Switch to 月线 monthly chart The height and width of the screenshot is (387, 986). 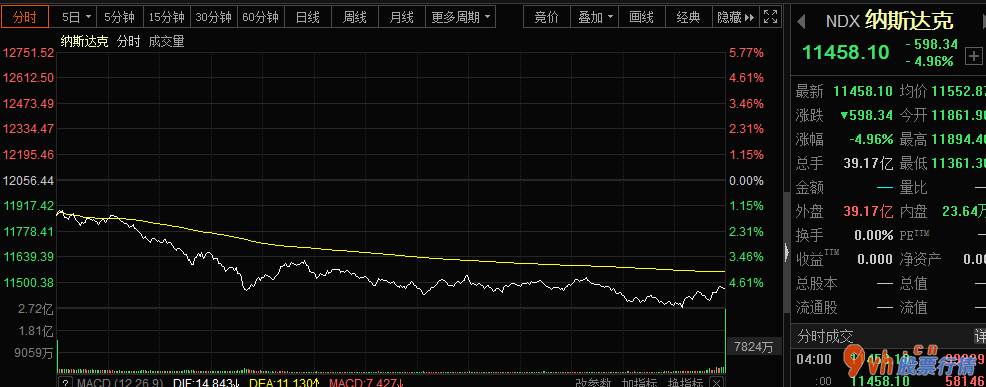(401, 17)
